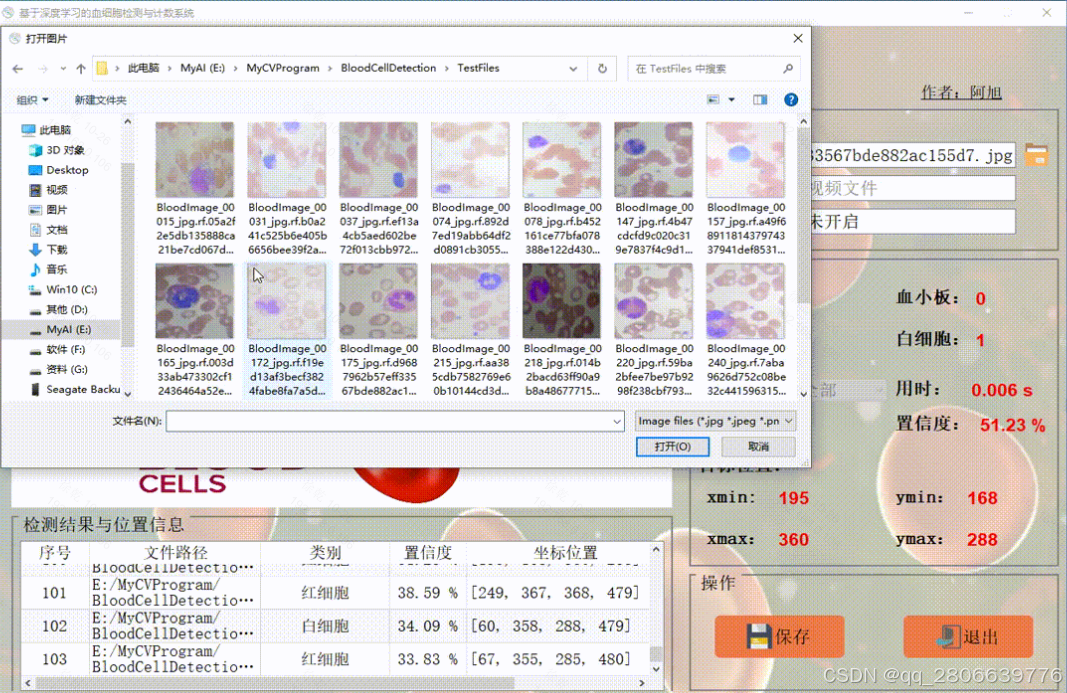Select BloodImage_00078 thumbnail
Screen dimensions: 1067x693
(x=561, y=160)
